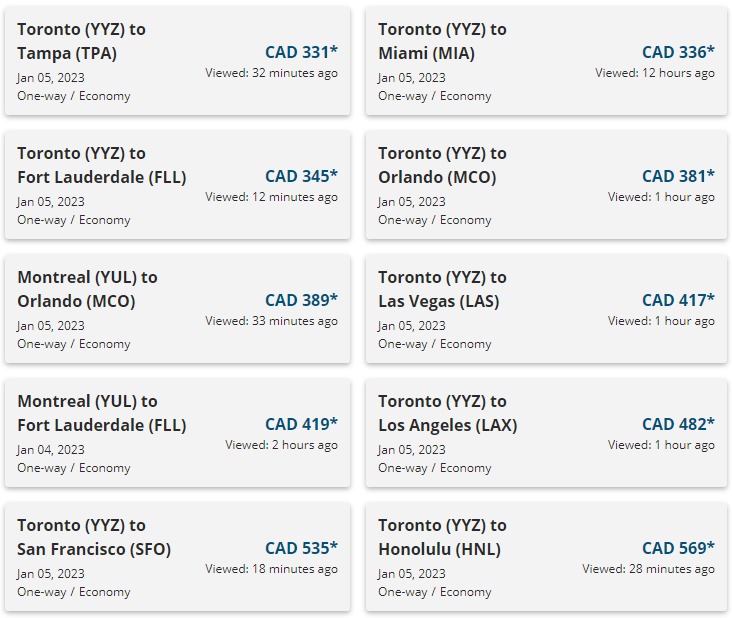Image resolution: width=732 pixels, height=618 pixels.
Task: Click the CAD 381 Orlando price
Action: pyautogui.click(x=678, y=176)
